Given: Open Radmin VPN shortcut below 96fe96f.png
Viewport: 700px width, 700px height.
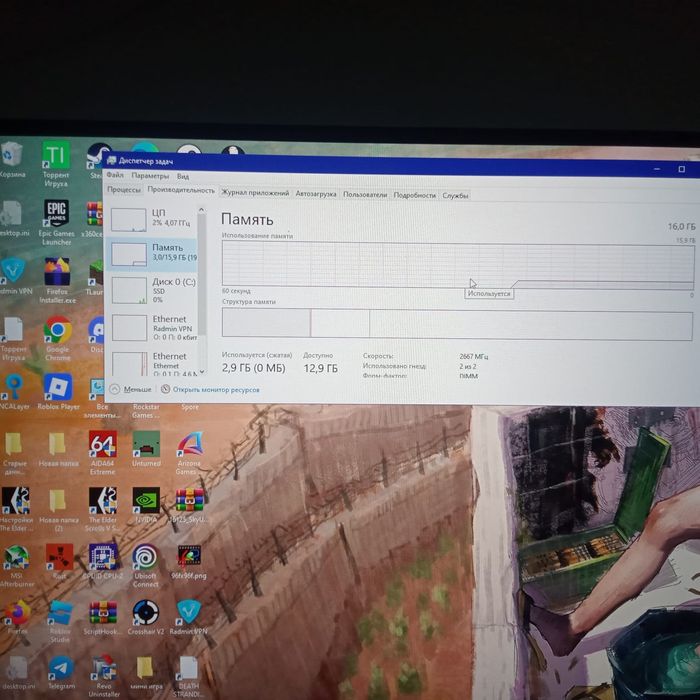Looking at the screenshot, I should click(x=188, y=617).
